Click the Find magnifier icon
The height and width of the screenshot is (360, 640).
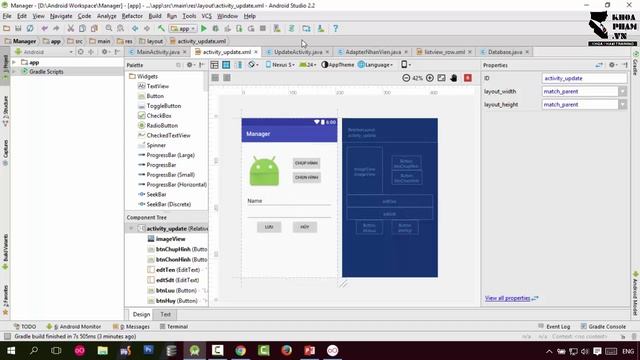tap(109, 29)
